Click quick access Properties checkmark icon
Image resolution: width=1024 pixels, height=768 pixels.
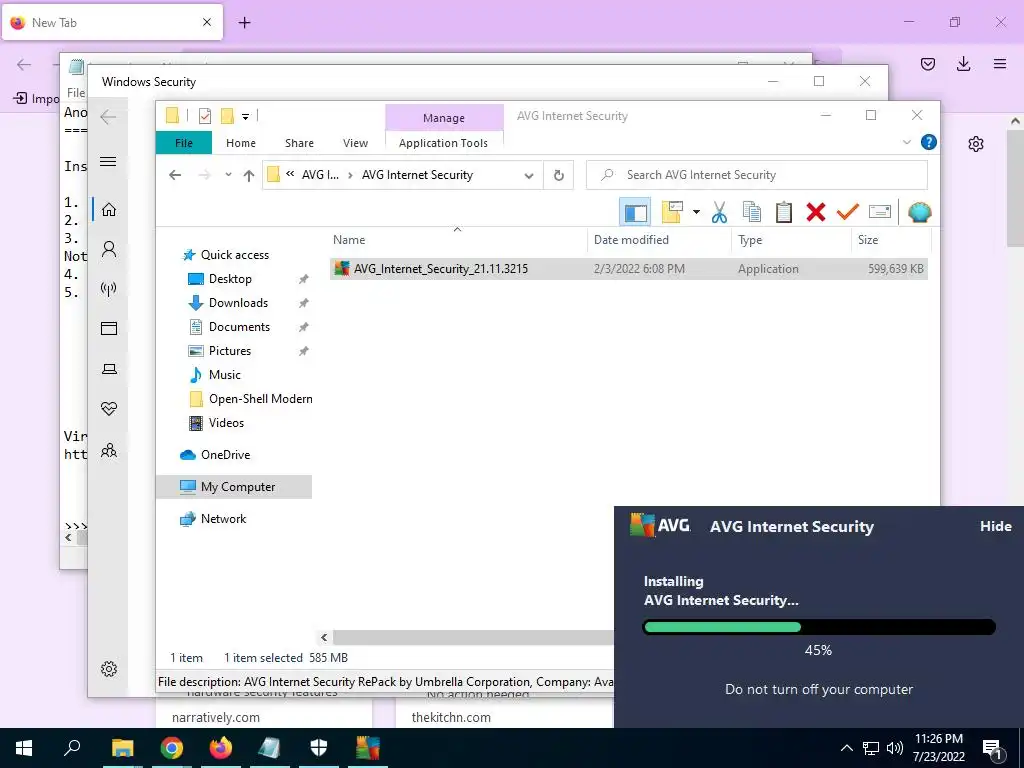pos(205,116)
